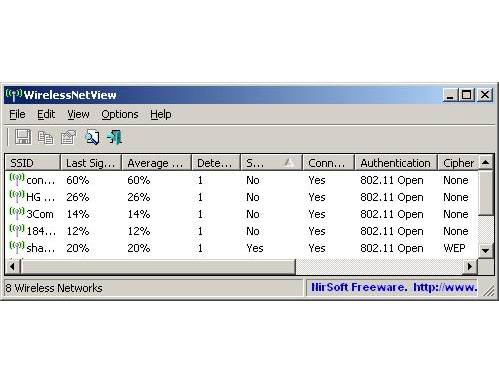Click the vertical scrollbar thumb
Viewport: 499px width, 384px height.
(x=485, y=193)
